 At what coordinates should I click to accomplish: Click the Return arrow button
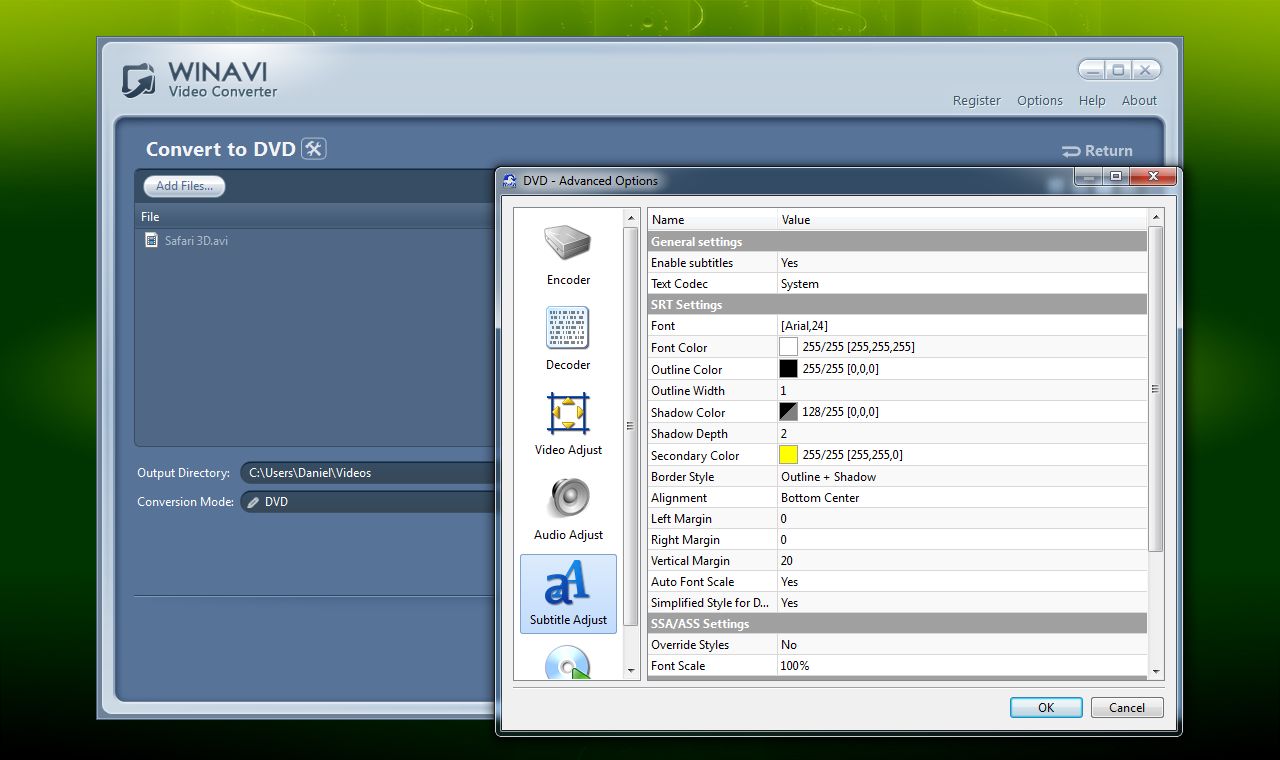[1097, 151]
